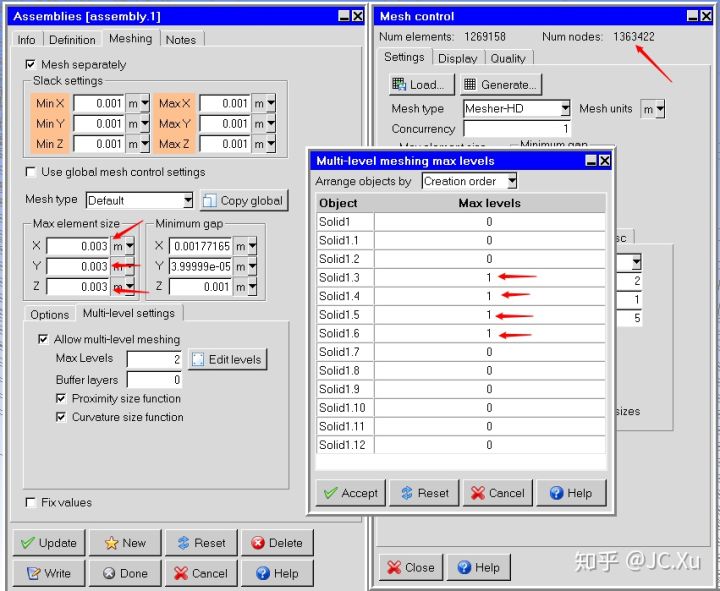Image resolution: width=720 pixels, height=591 pixels.
Task: Open Arrange objects by Creation order dropdown
Action: pos(512,181)
